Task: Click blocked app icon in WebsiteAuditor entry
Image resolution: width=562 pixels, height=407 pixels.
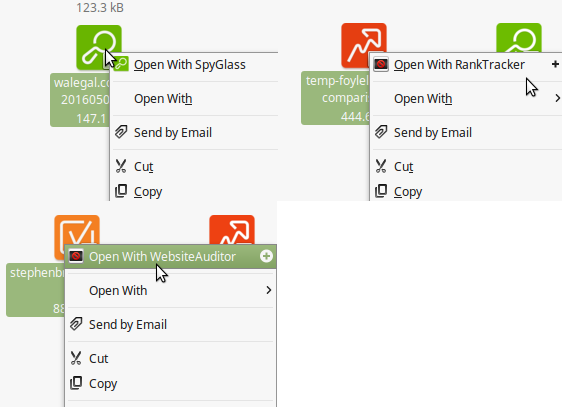Action: 76,256
